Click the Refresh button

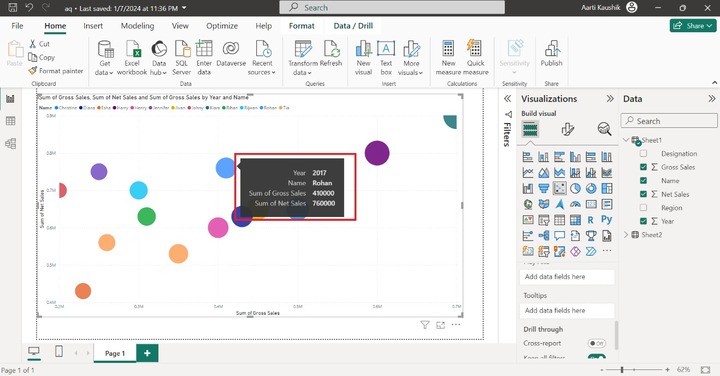point(331,53)
